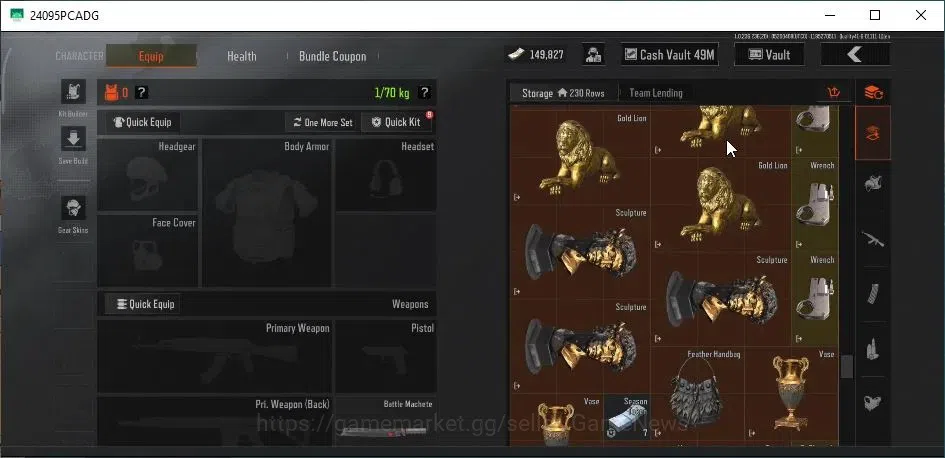The image size is (945, 458).
Task: Click the help icon beside 1/70 kg
Action: [424, 92]
